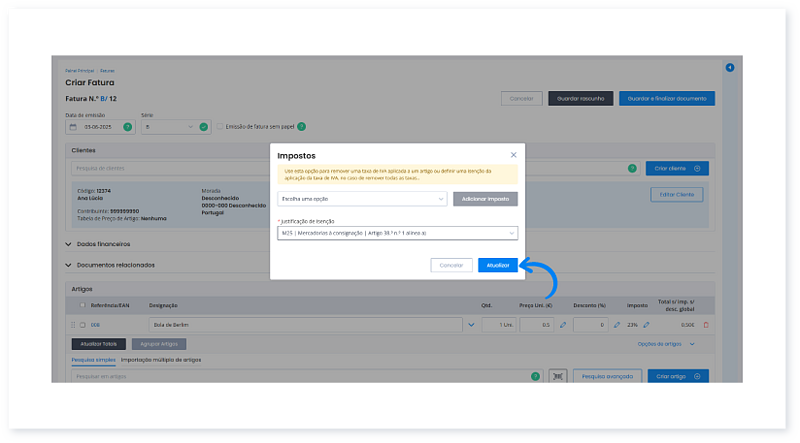The height and width of the screenshot is (443, 800).
Task: Click 'Adicionar imposto' button
Action: [x=485, y=199]
